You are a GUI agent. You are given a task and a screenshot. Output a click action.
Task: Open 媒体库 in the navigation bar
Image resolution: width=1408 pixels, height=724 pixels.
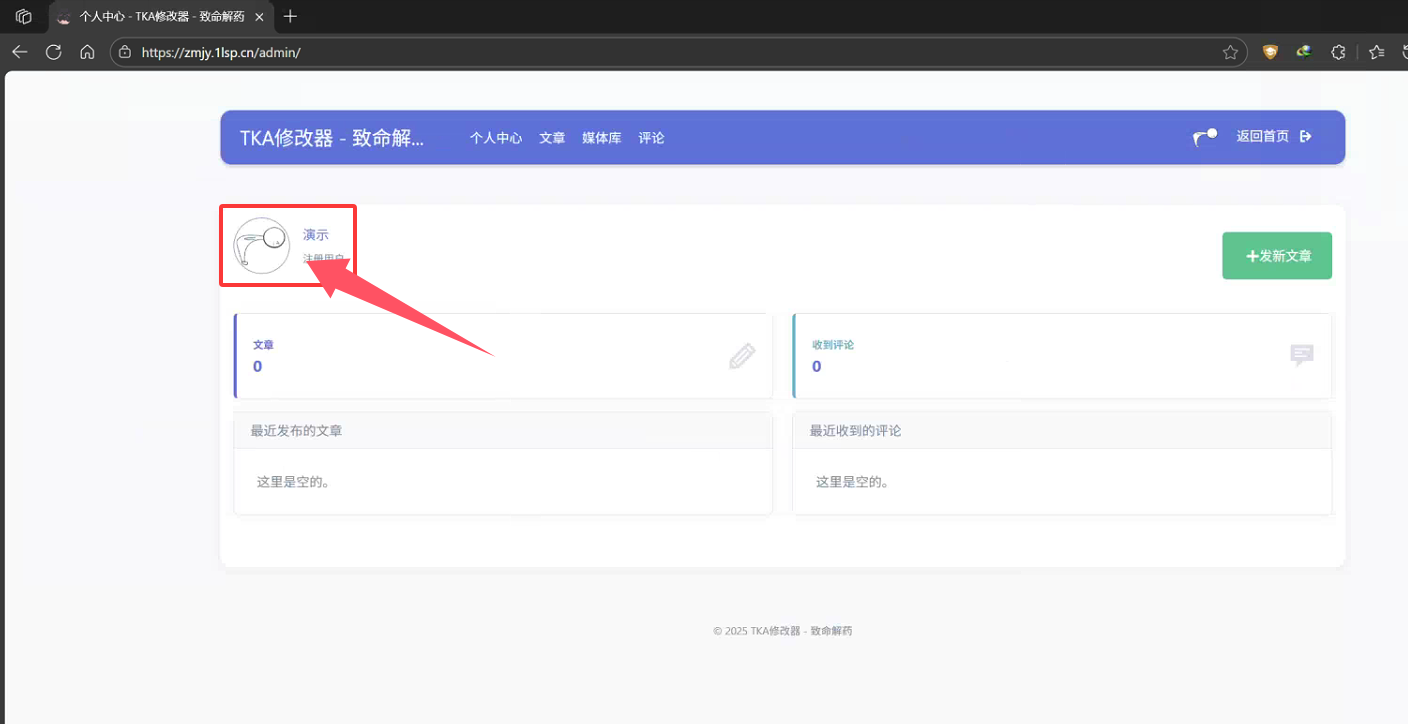(602, 138)
